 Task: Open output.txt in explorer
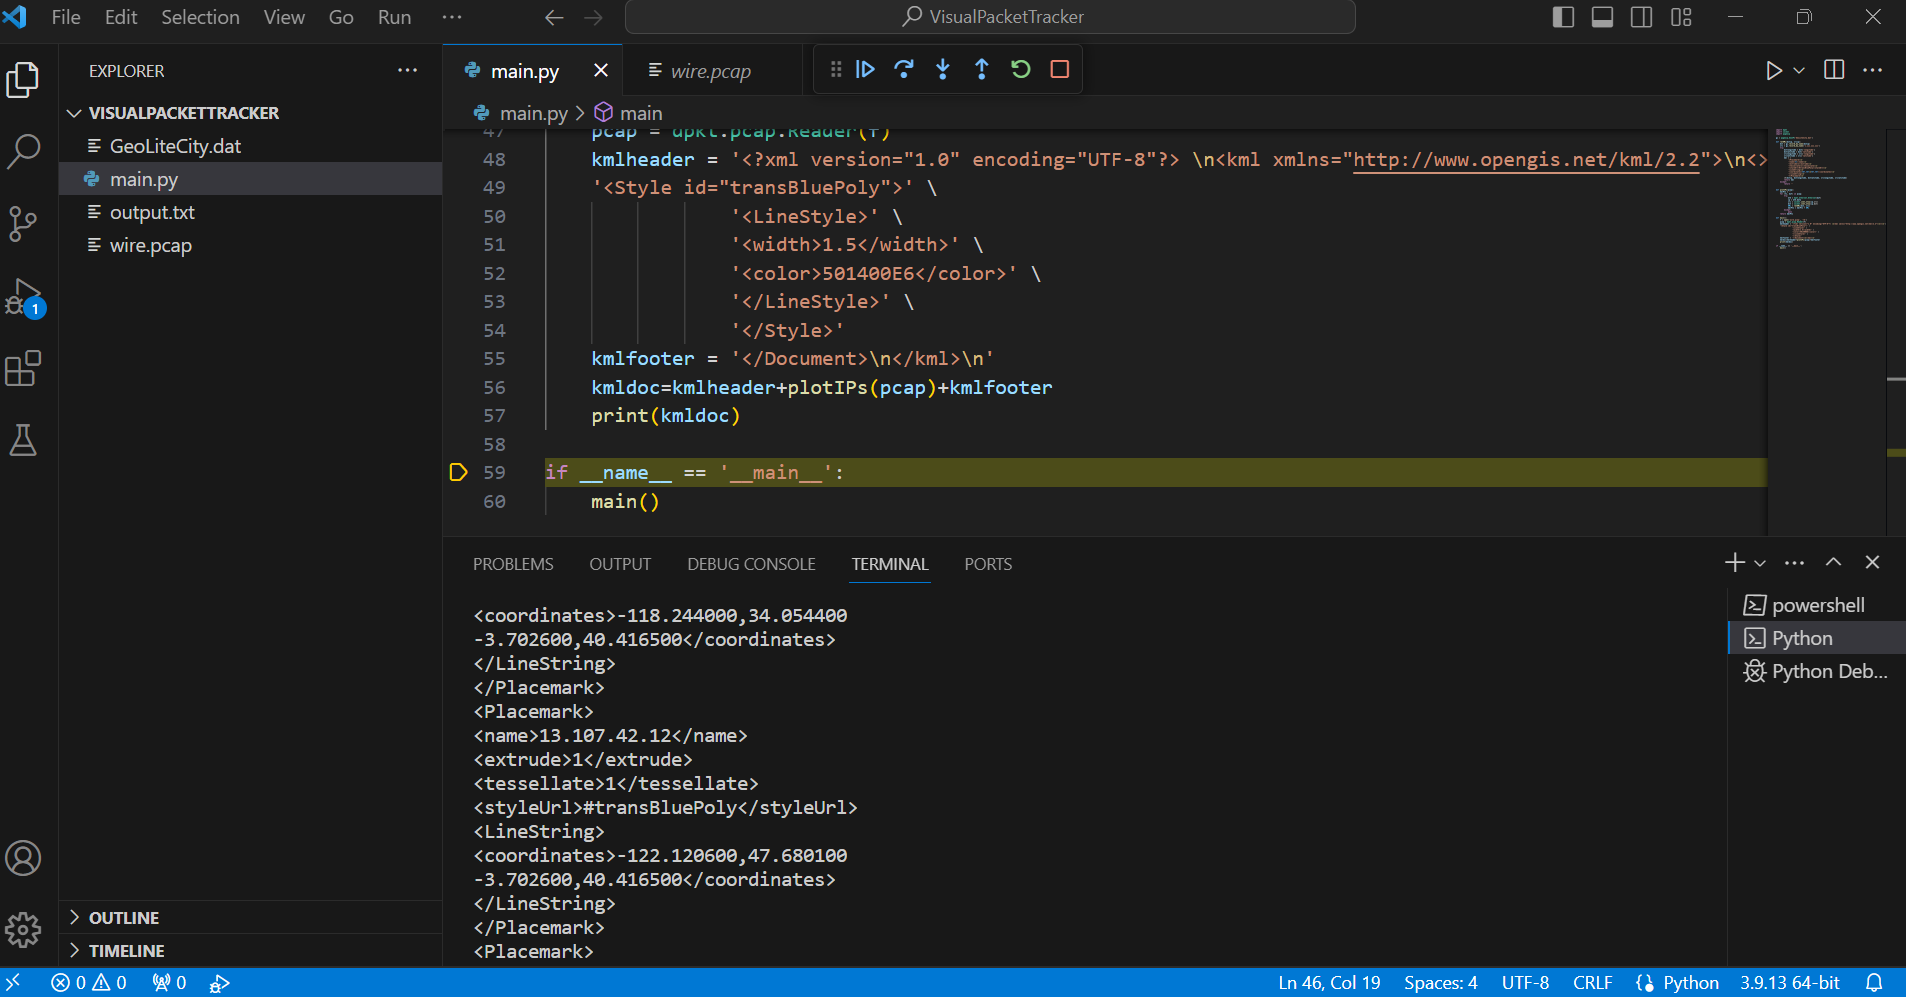(x=250, y=212)
